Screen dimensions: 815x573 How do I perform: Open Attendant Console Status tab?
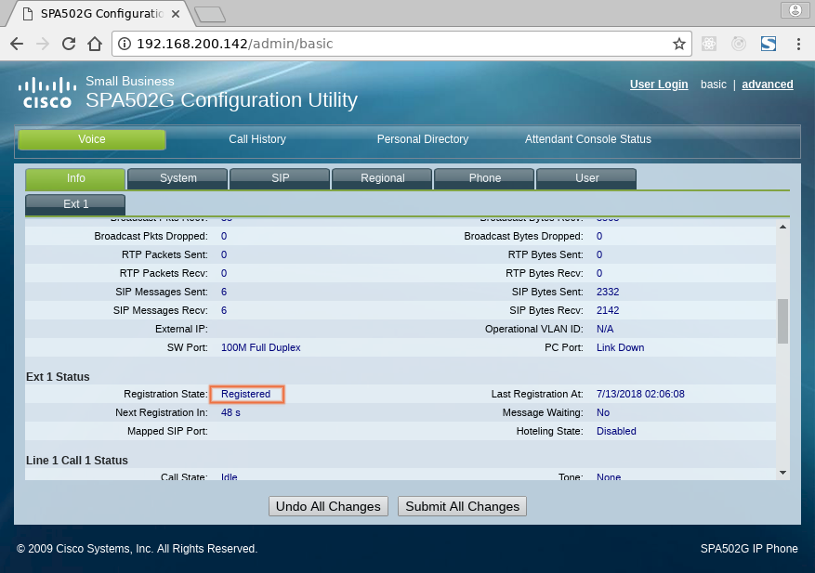click(588, 139)
